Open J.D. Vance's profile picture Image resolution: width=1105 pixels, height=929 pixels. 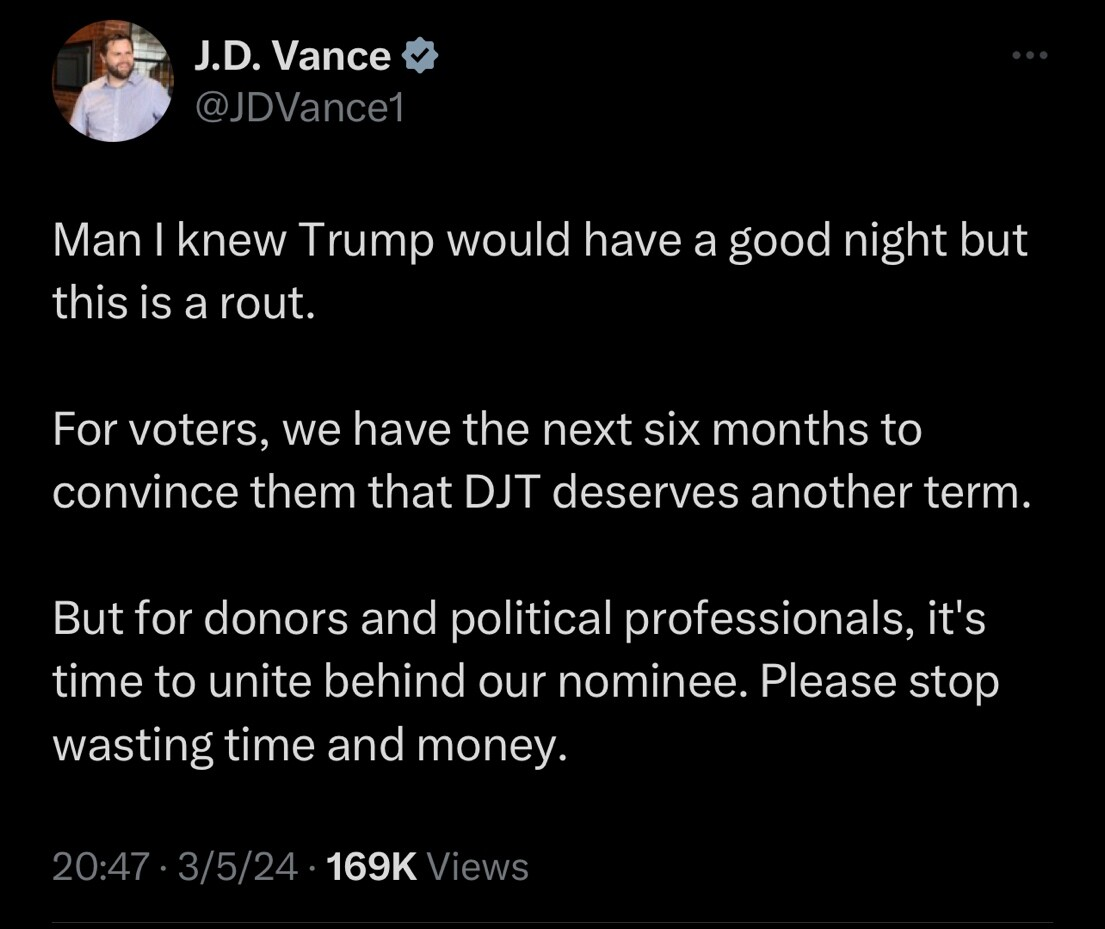[x=113, y=81]
